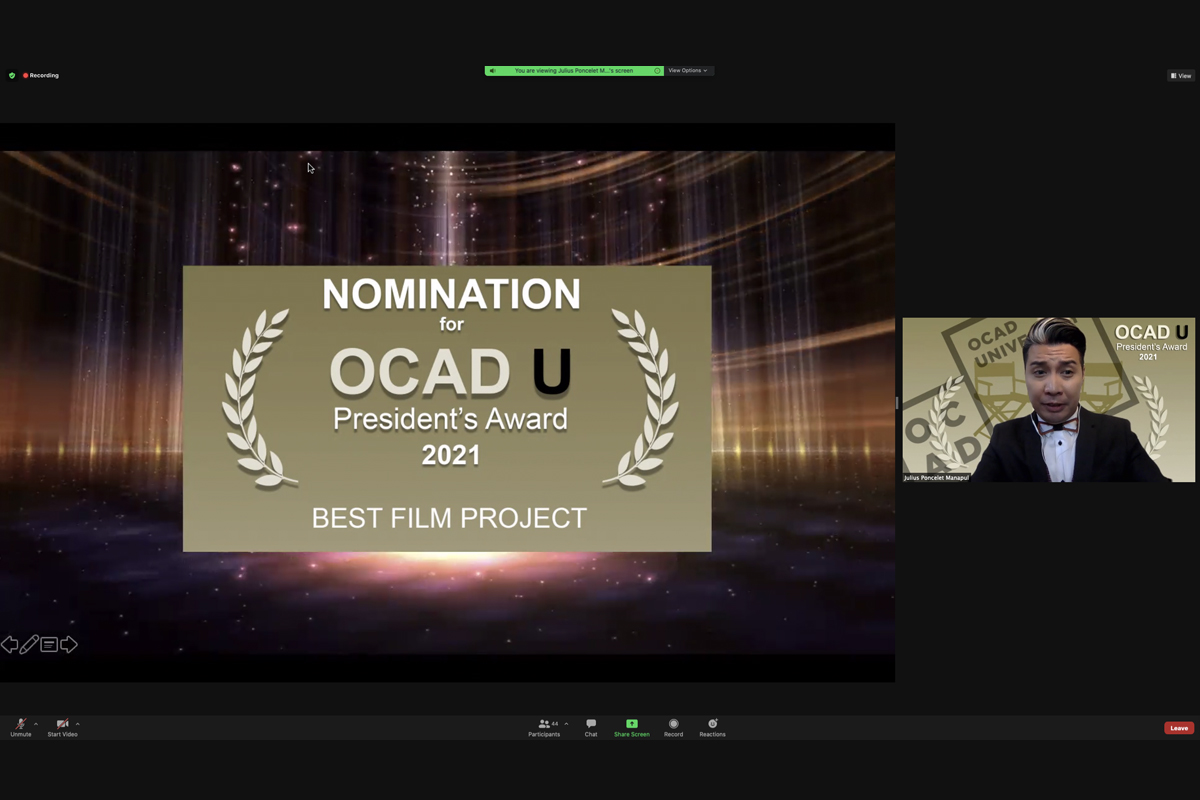Open audio options caret beside Unmute

click(36, 724)
